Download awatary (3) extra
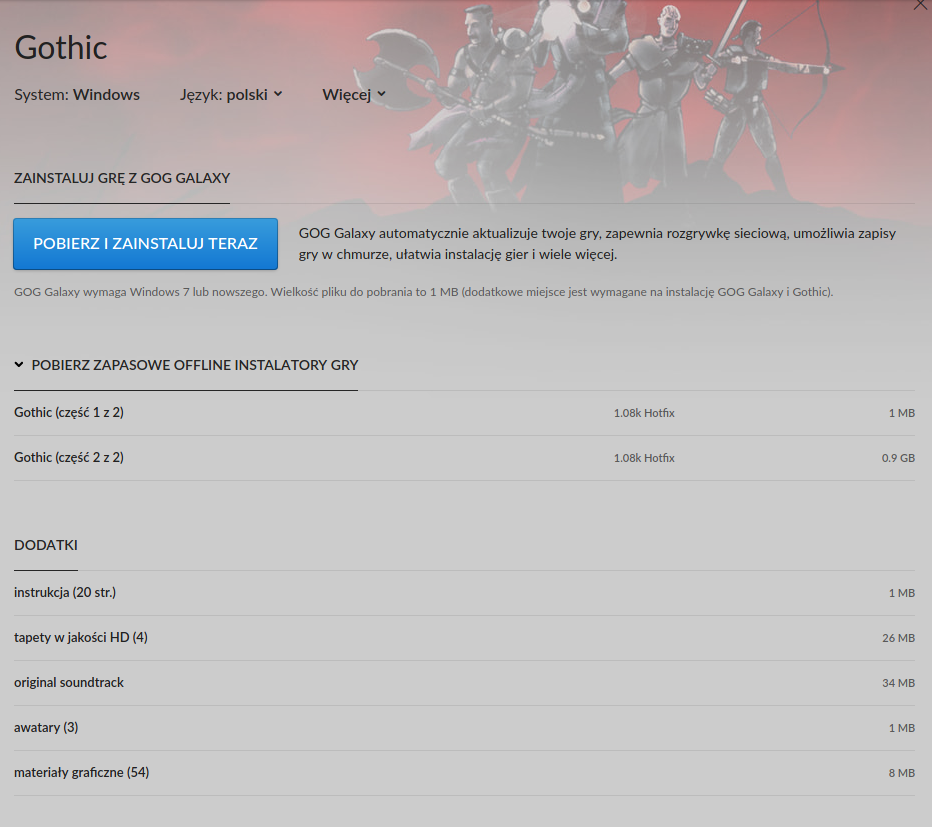The image size is (932, 827). pos(464,728)
